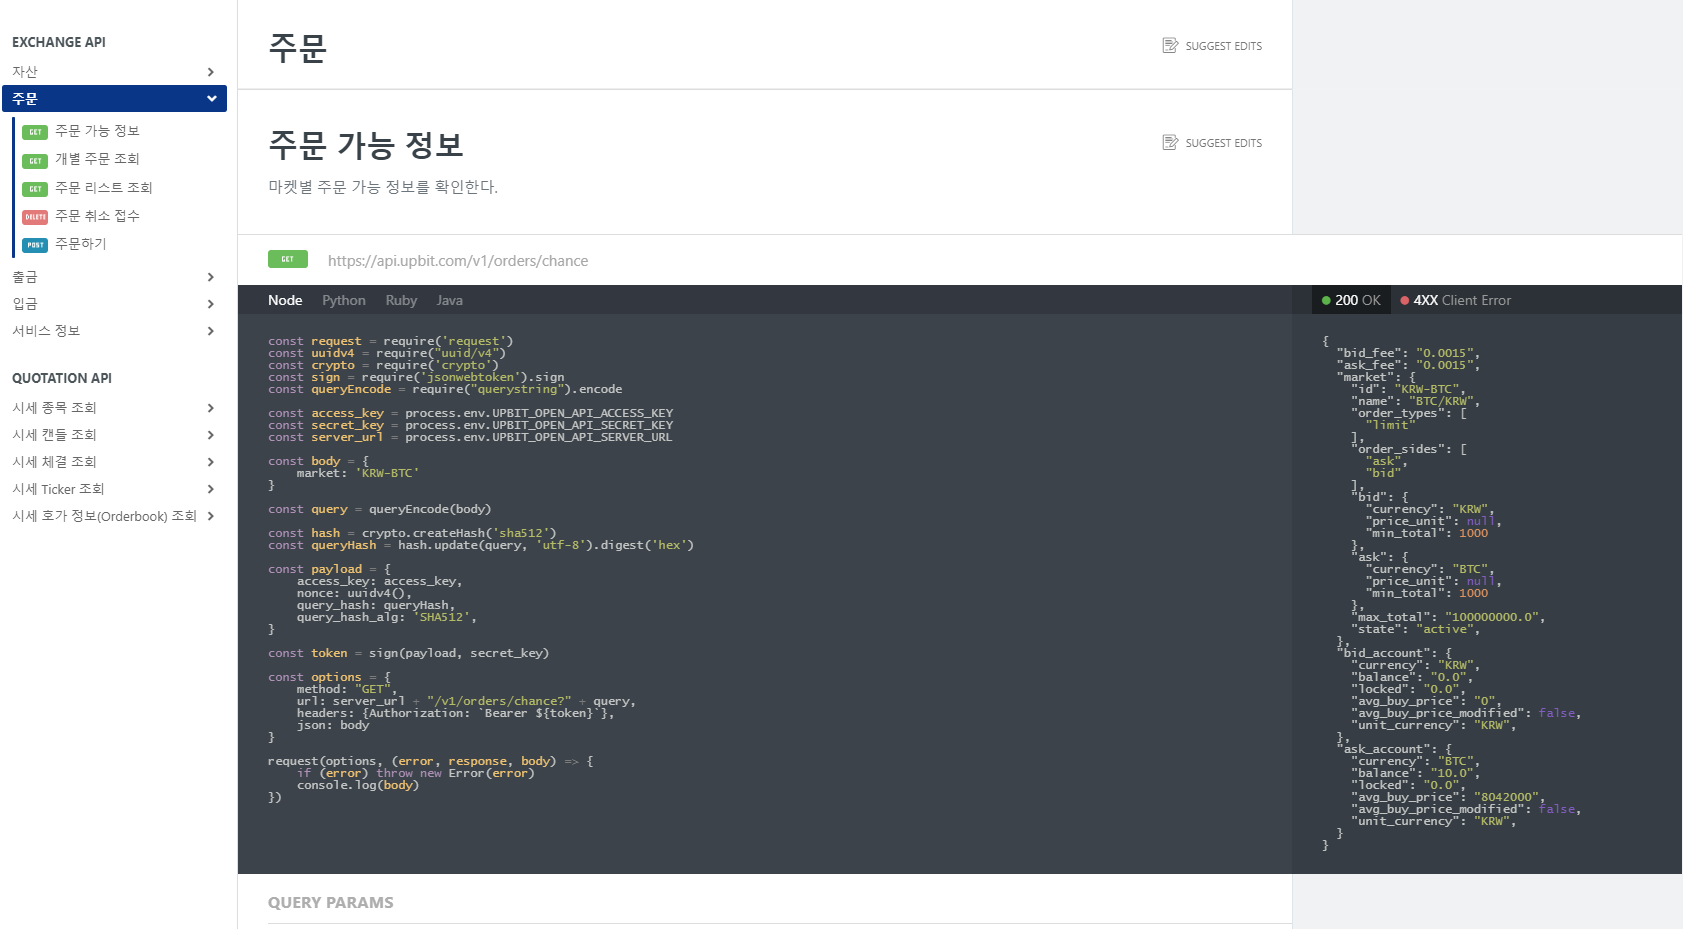Select the 서비스 정보 sidebar item
This screenshot has height=929, width=1683.
[x=114, y=331]
